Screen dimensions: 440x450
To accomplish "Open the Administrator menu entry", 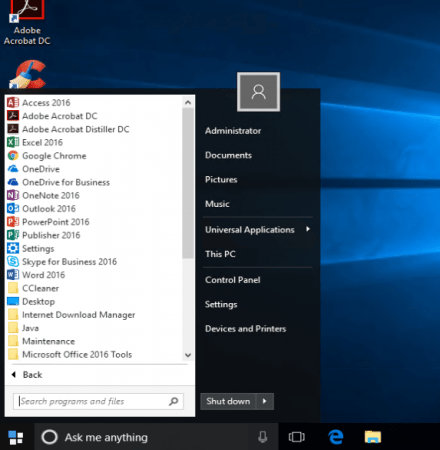I will coord(233,131).
